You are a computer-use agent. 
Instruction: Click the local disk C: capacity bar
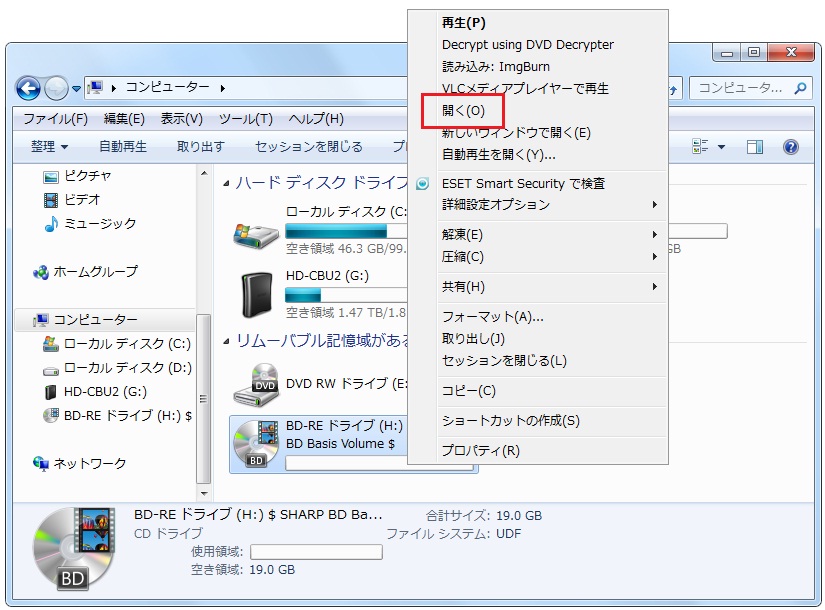(346, 231)
